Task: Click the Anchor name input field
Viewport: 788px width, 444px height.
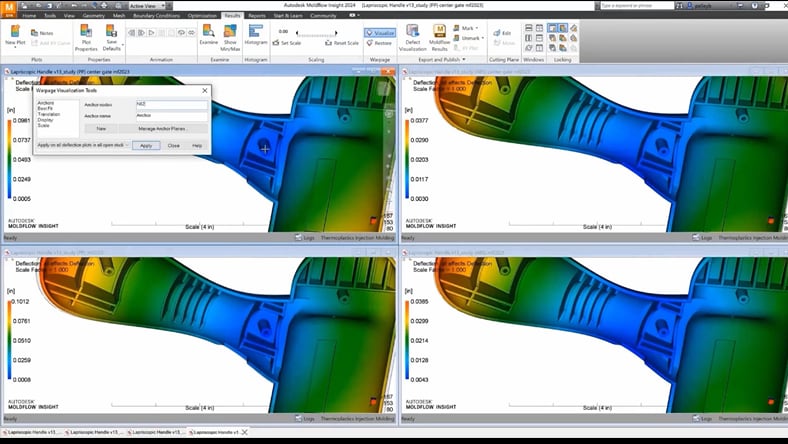Action: [172, 116]
